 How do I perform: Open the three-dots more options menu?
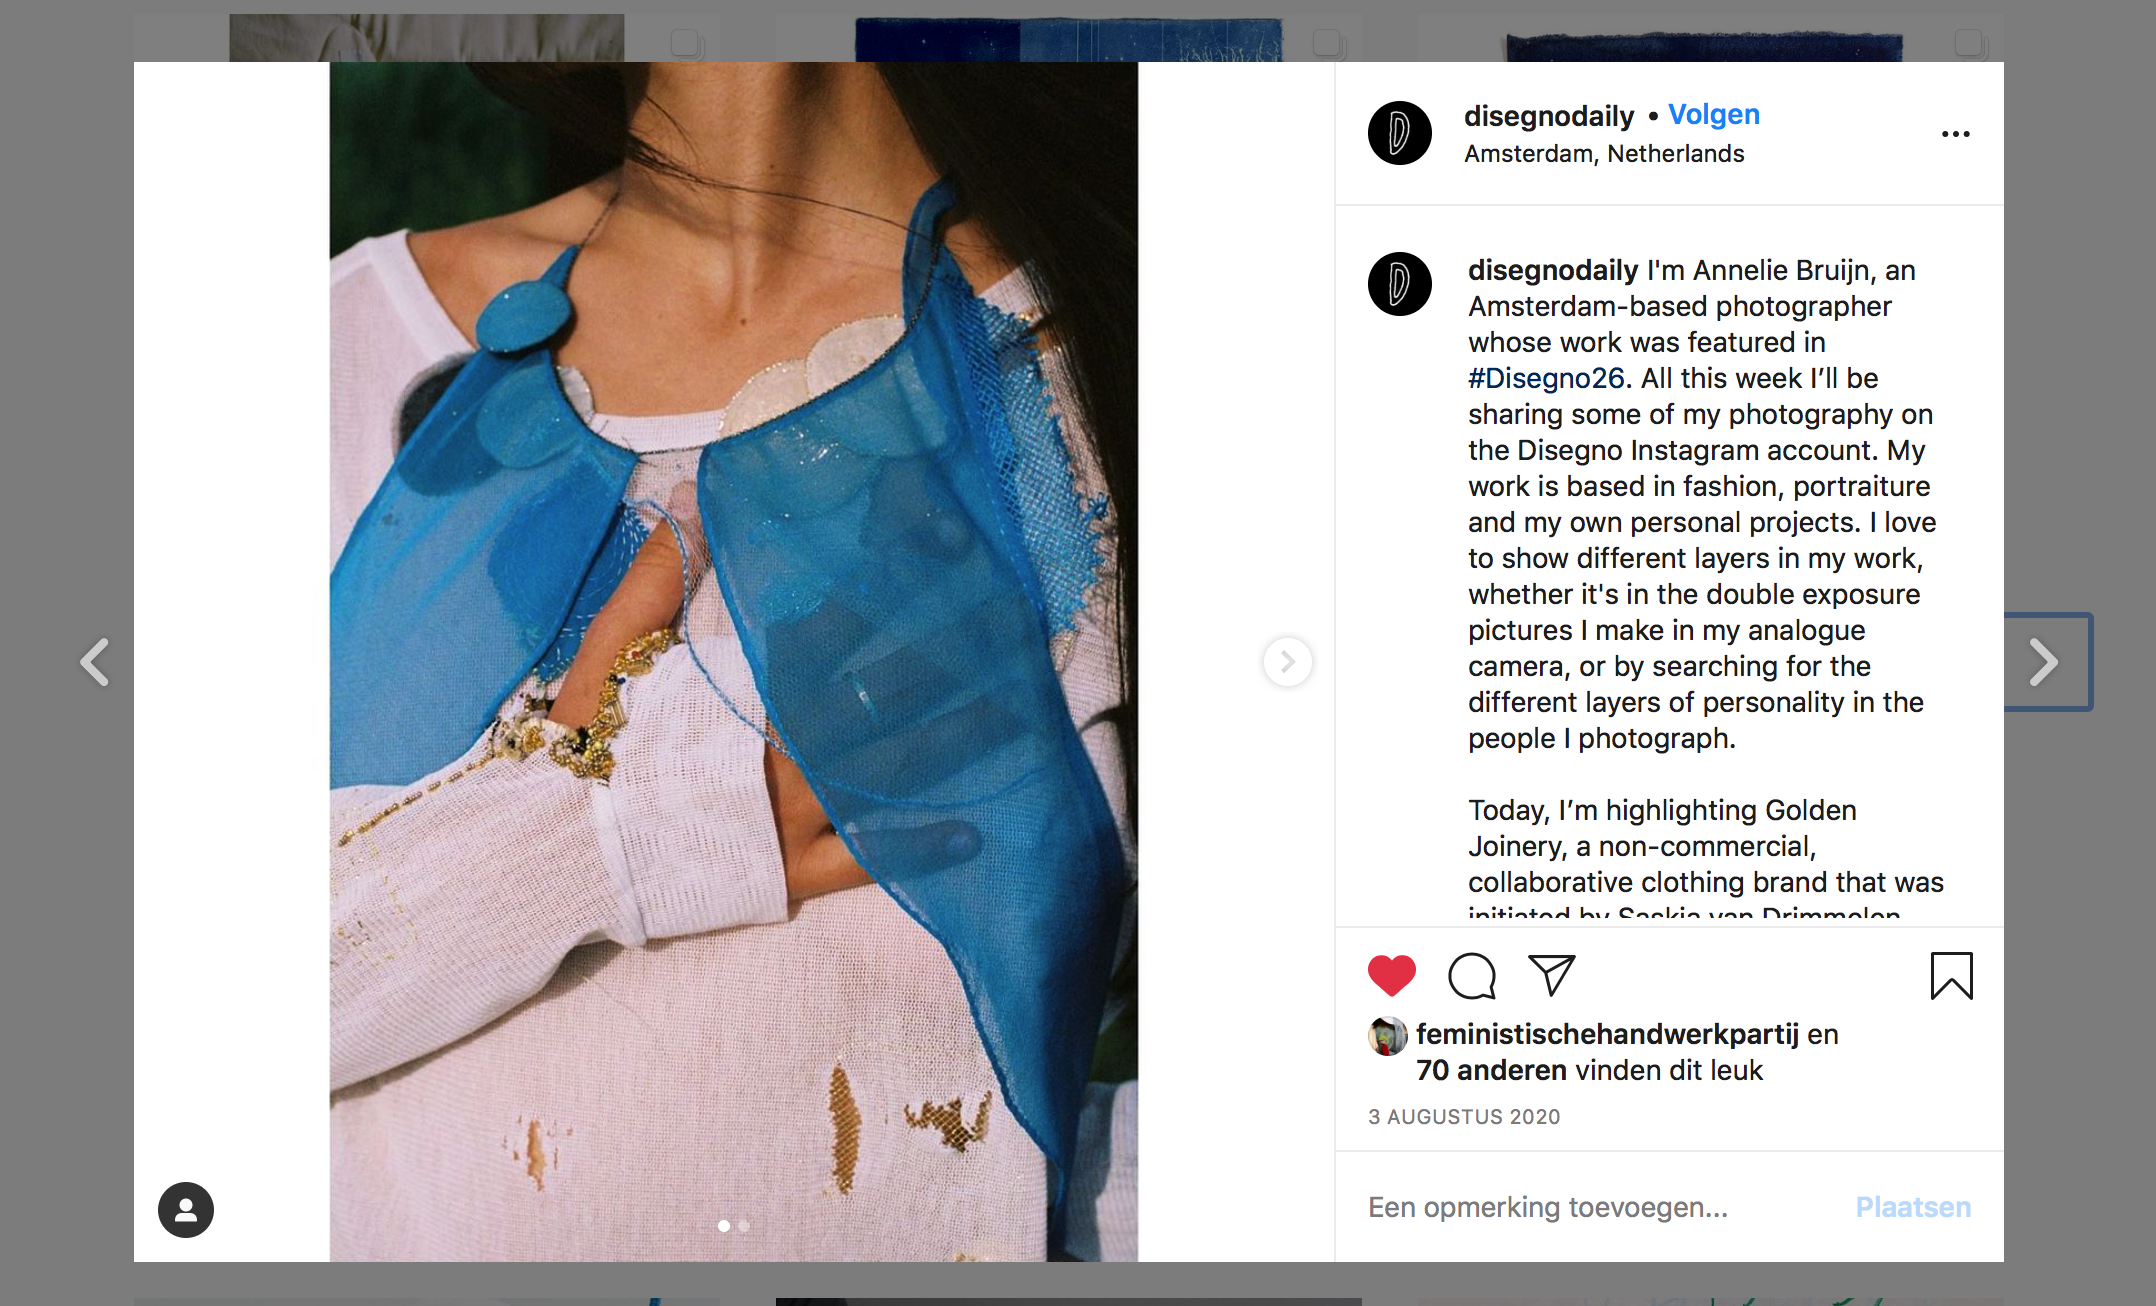point(1955,134)
